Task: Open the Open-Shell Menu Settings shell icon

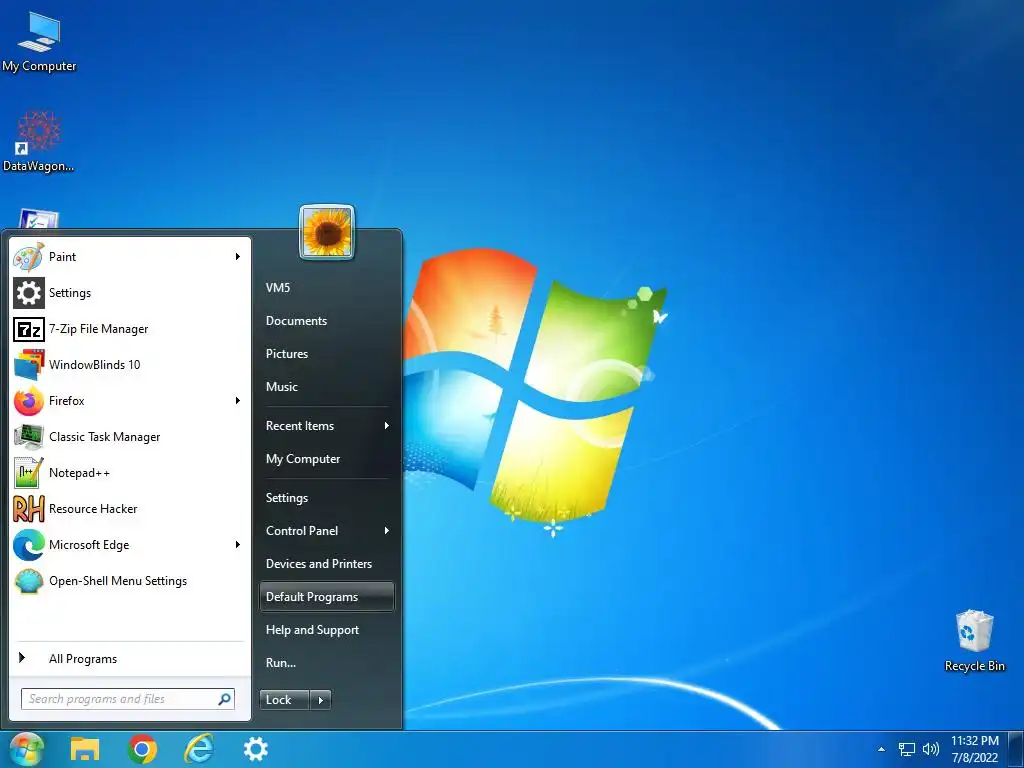Action: pyautogui.click(x=29, y=581)
